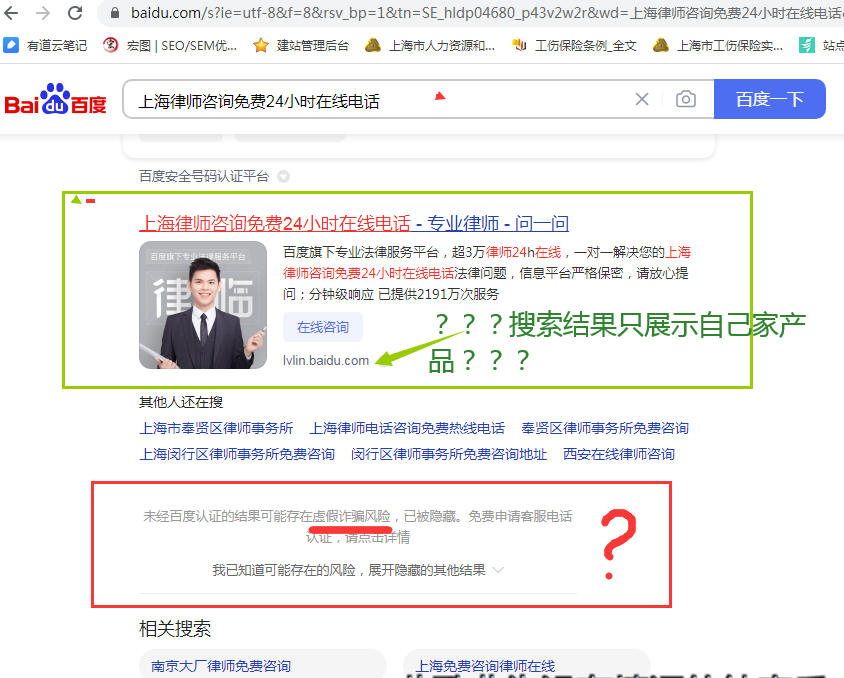This screenshot has width=844, height=678.
Task: Click the favicon of 工伤保险条例_全文 bookmark
Action: [519, 45]
